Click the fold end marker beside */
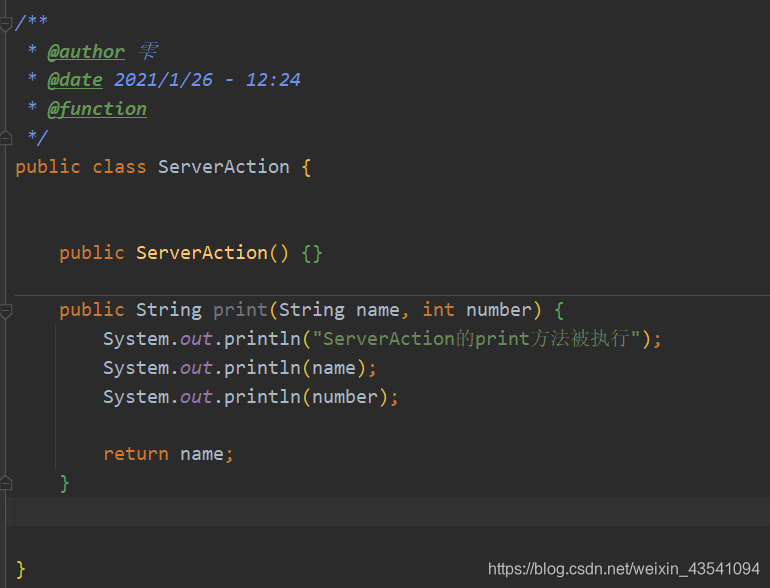This screenshot has height=588, width=770. [5, 138]
